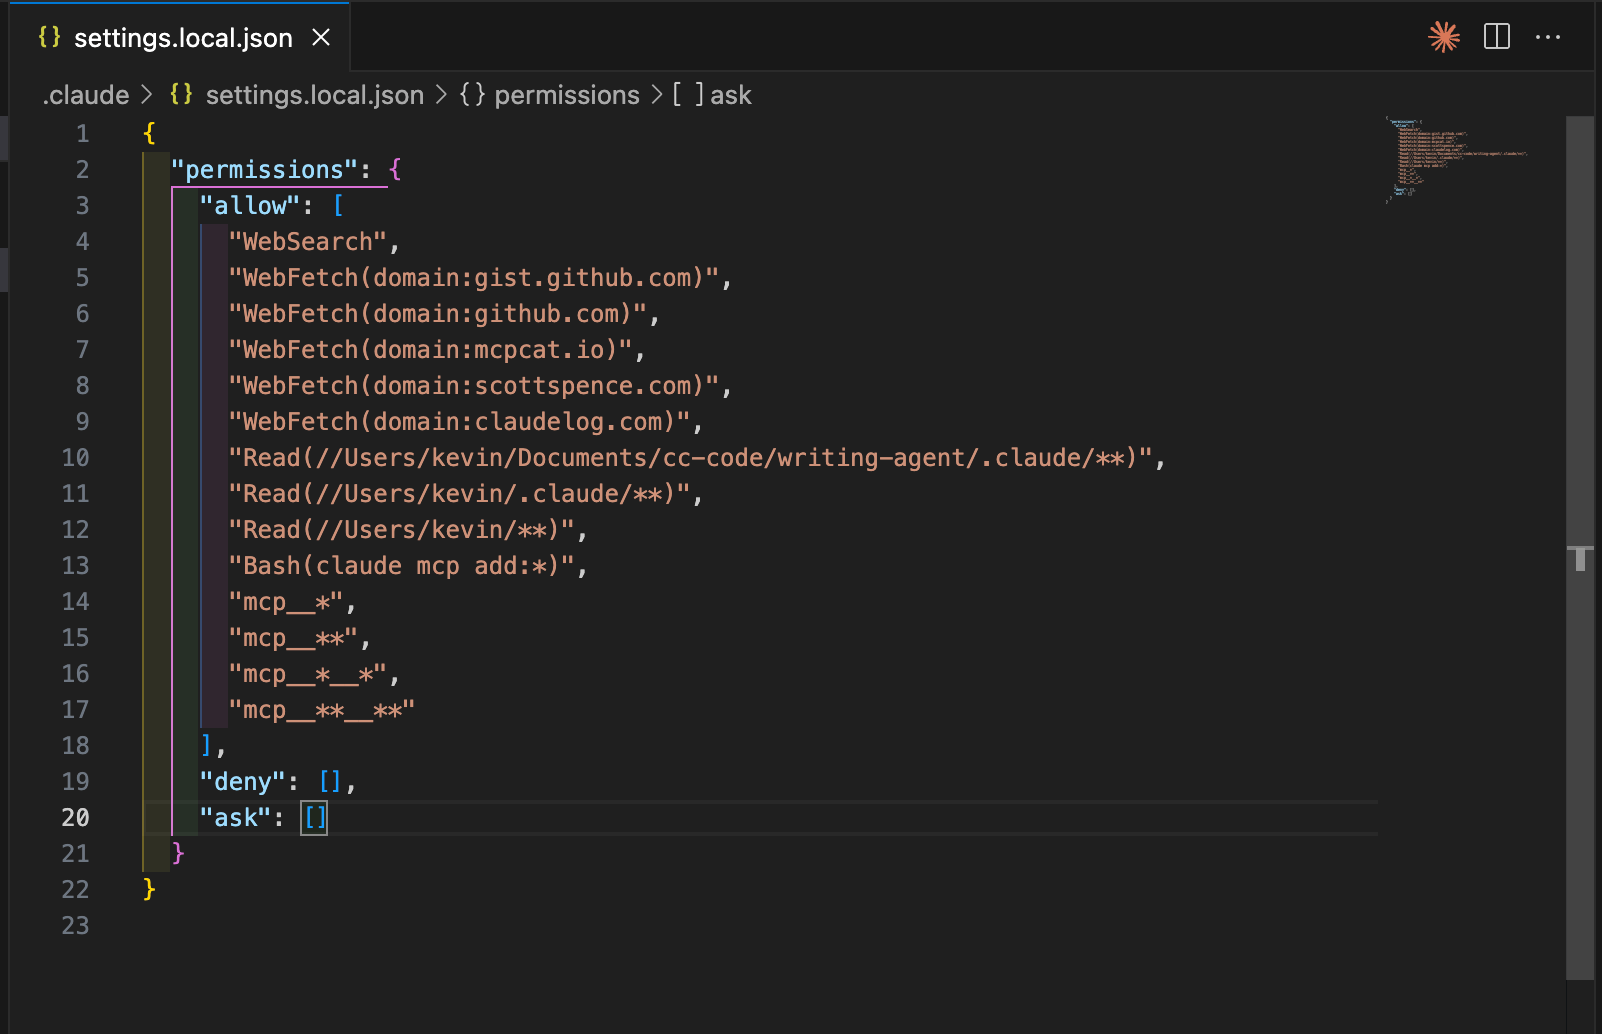Viewport: 1602px width, 1034px height.
Task: Click the Bash(claude mcp add:*) entry
Action: pos(400,566)
